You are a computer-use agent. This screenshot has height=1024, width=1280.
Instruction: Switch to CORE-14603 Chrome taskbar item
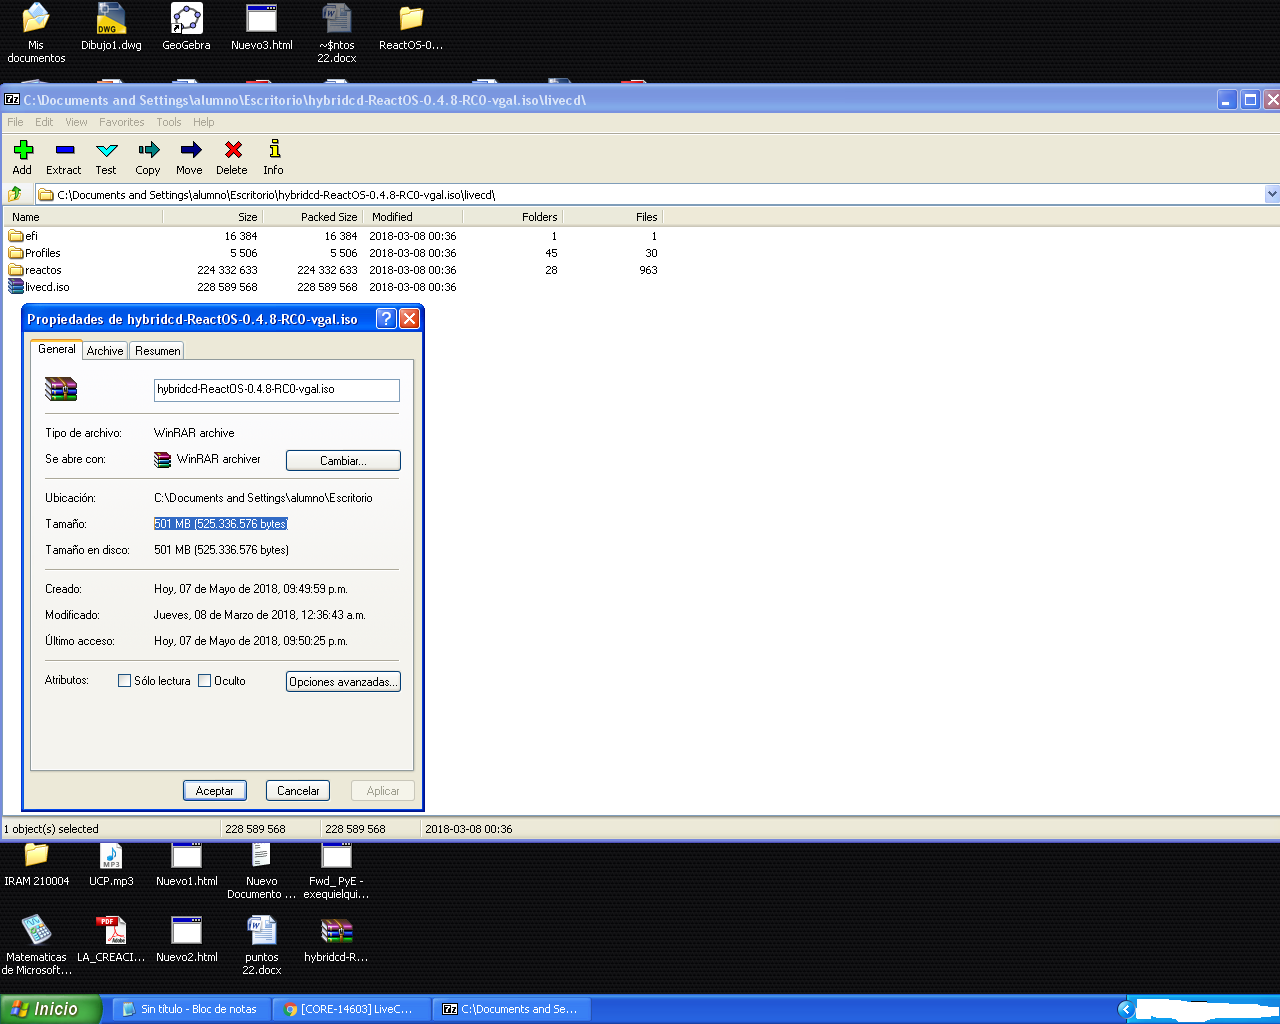[350, 1009]
